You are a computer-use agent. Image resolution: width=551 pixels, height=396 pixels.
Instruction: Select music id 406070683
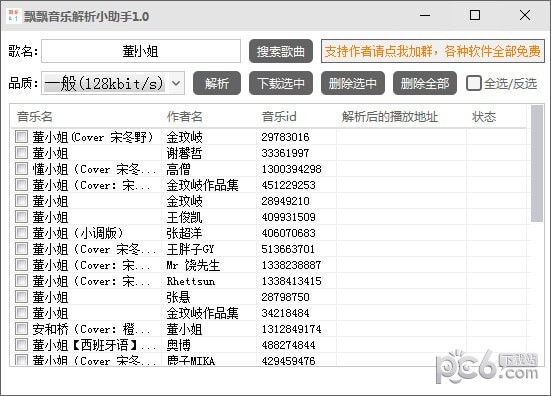[x=288, y=233]
